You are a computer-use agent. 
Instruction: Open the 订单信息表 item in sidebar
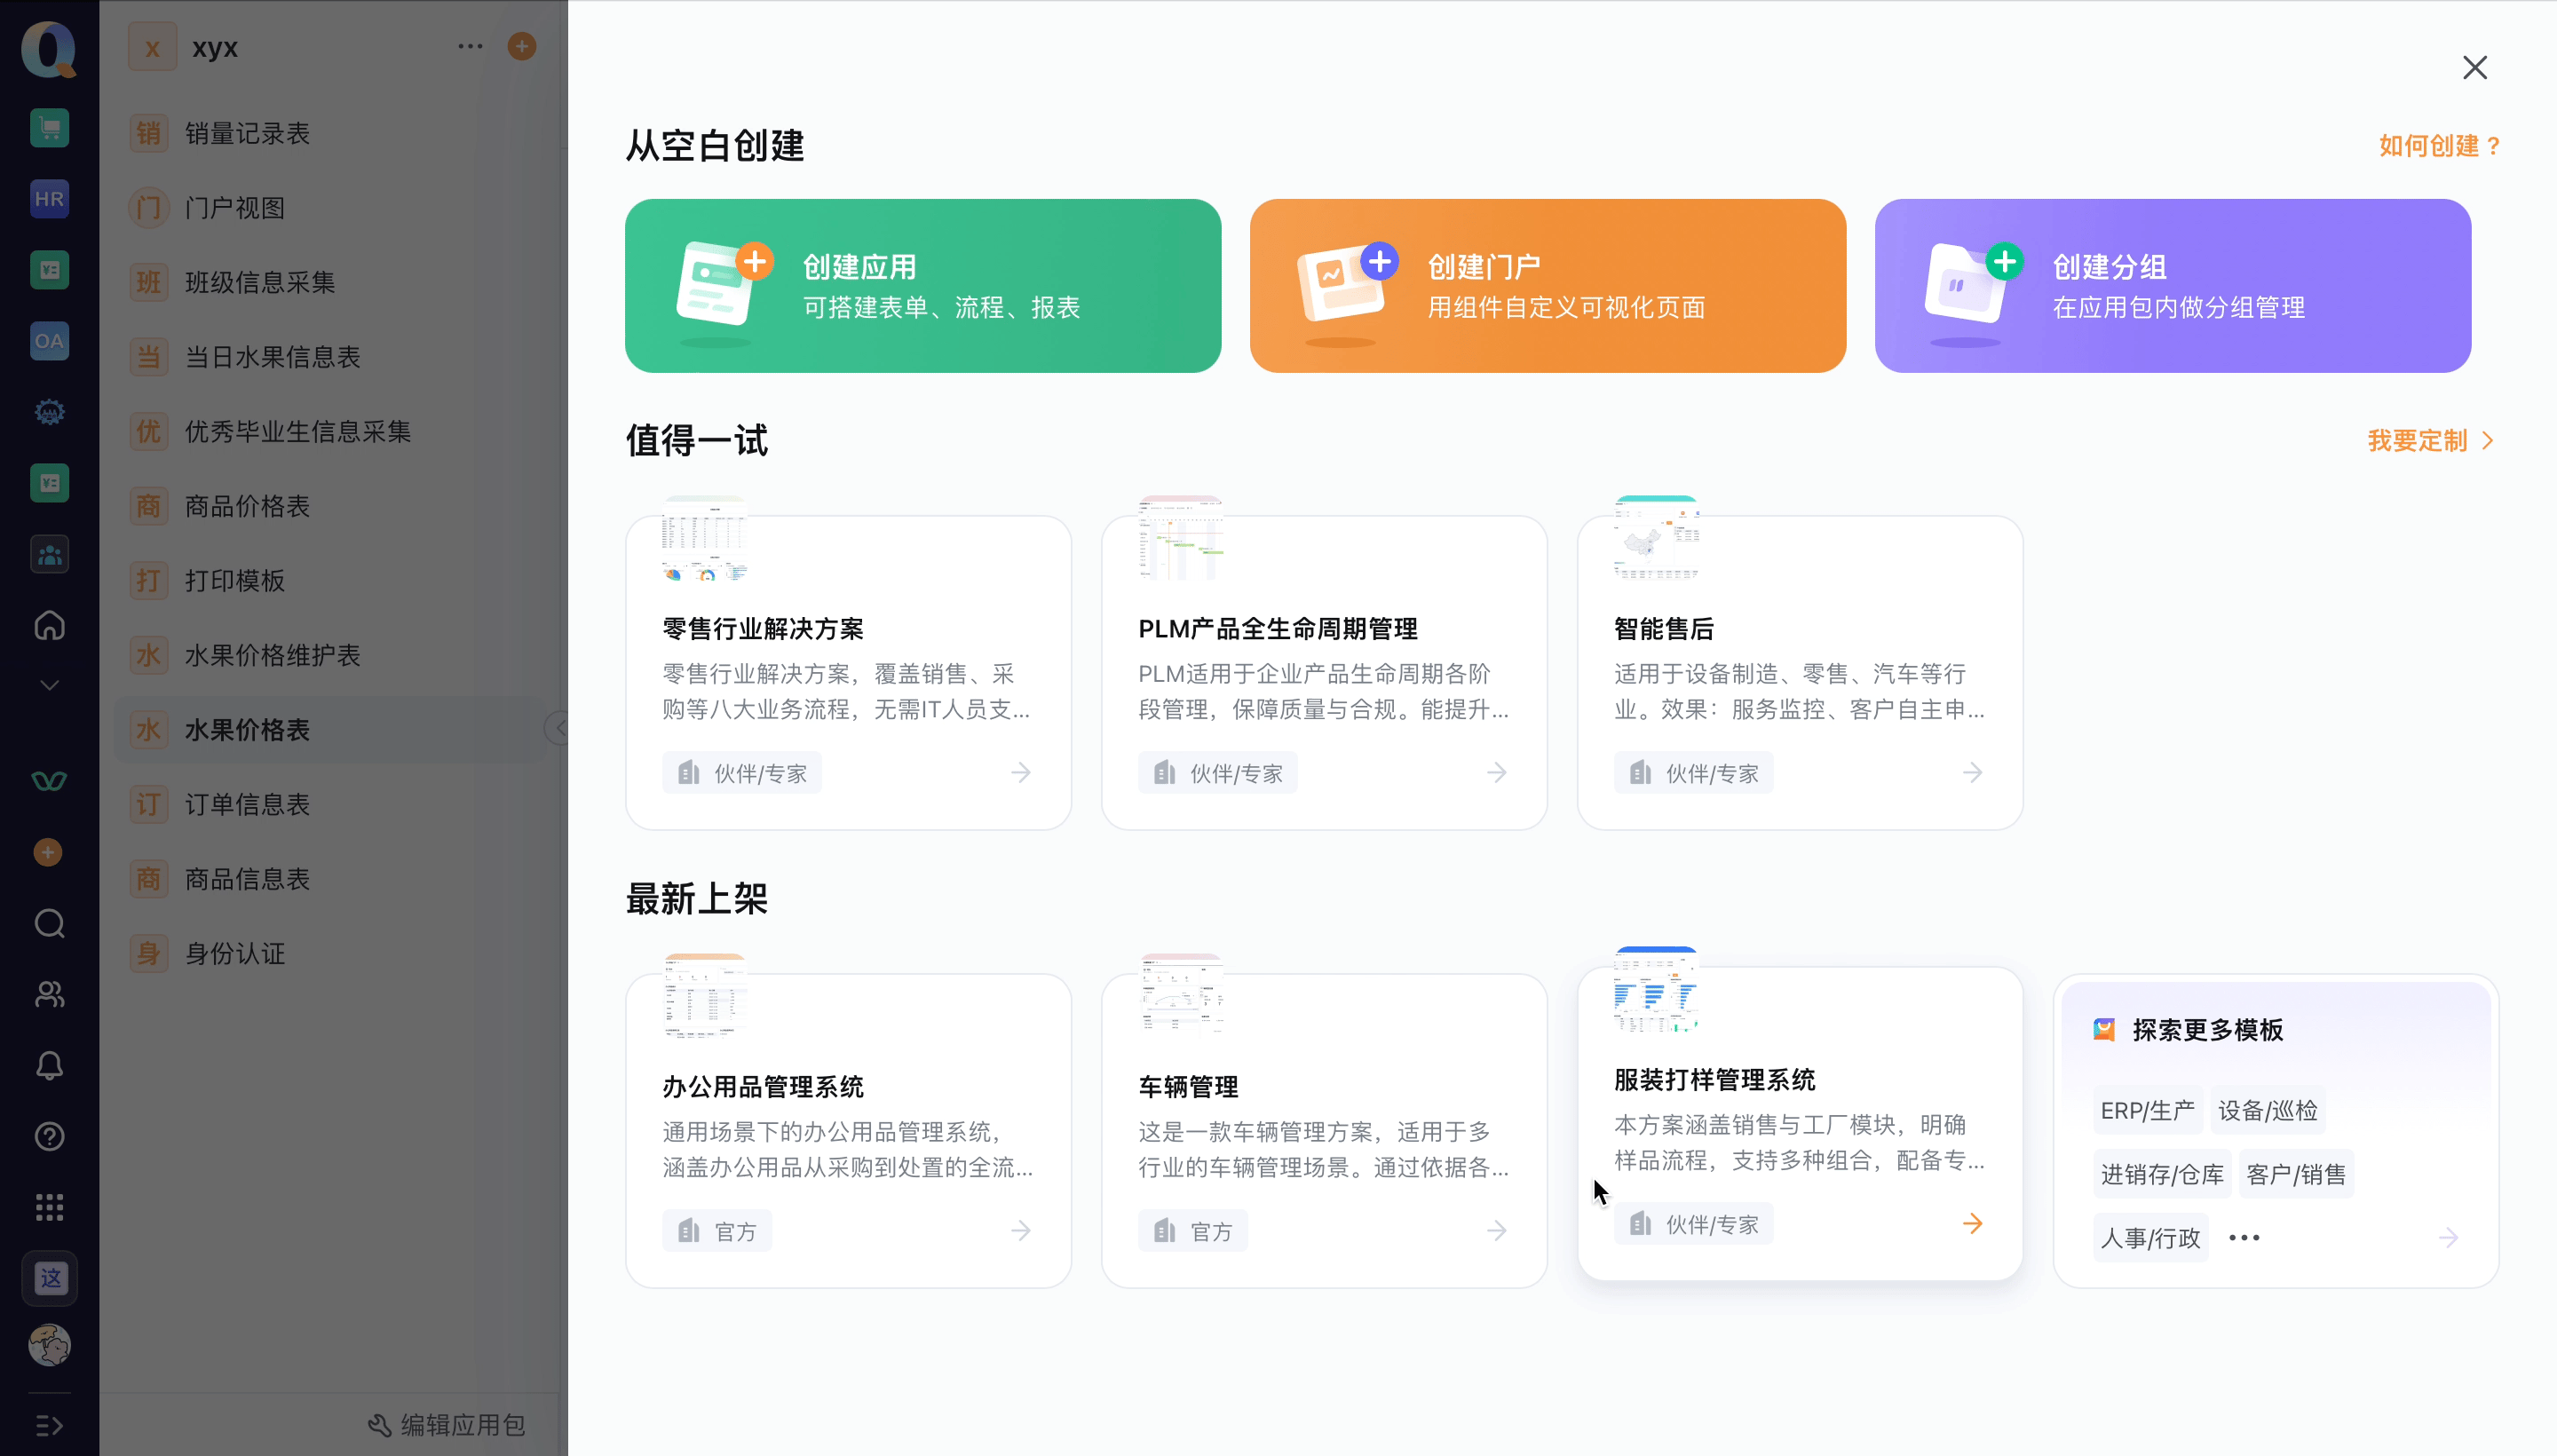pos(330,805)
